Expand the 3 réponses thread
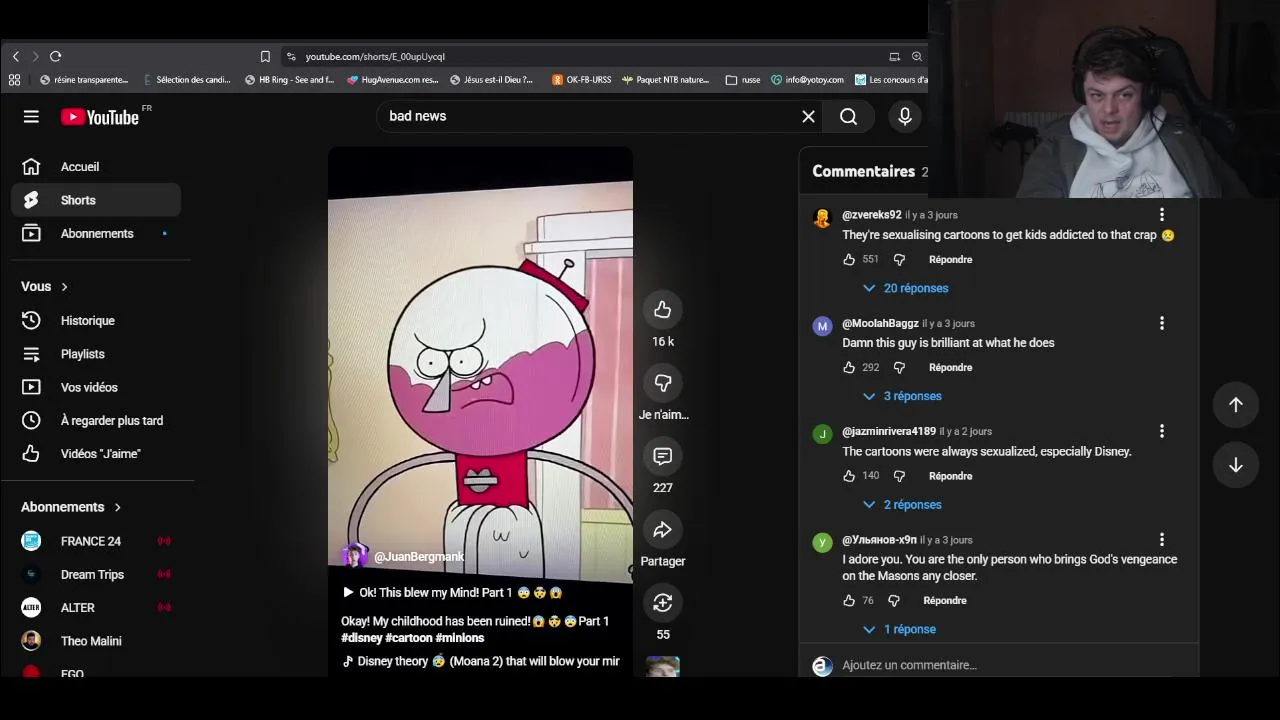The image size is (1280, 720). [x=903, y=396]
